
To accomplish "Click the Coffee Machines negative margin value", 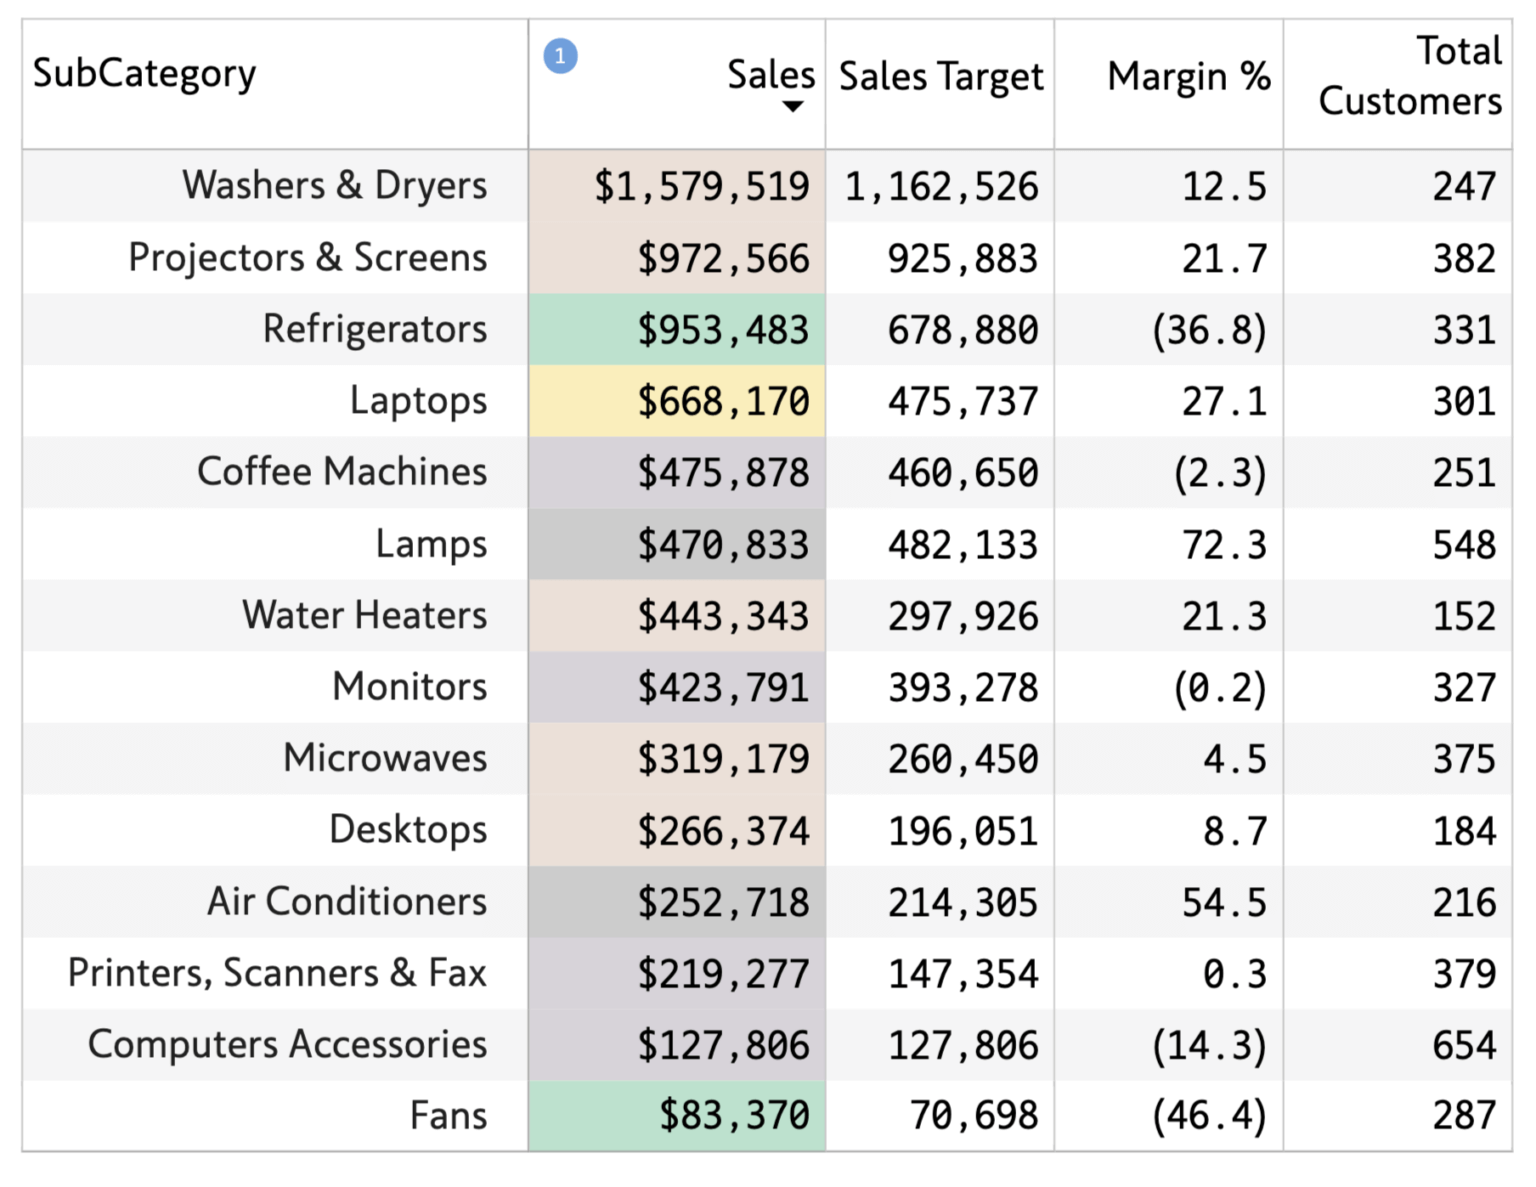I will [1219, 472].
